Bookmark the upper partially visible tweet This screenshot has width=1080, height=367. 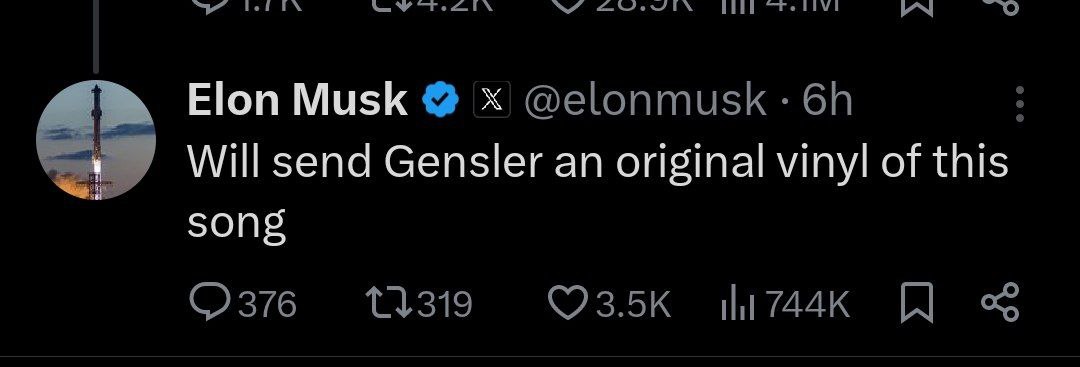click(x=917, y=6)
